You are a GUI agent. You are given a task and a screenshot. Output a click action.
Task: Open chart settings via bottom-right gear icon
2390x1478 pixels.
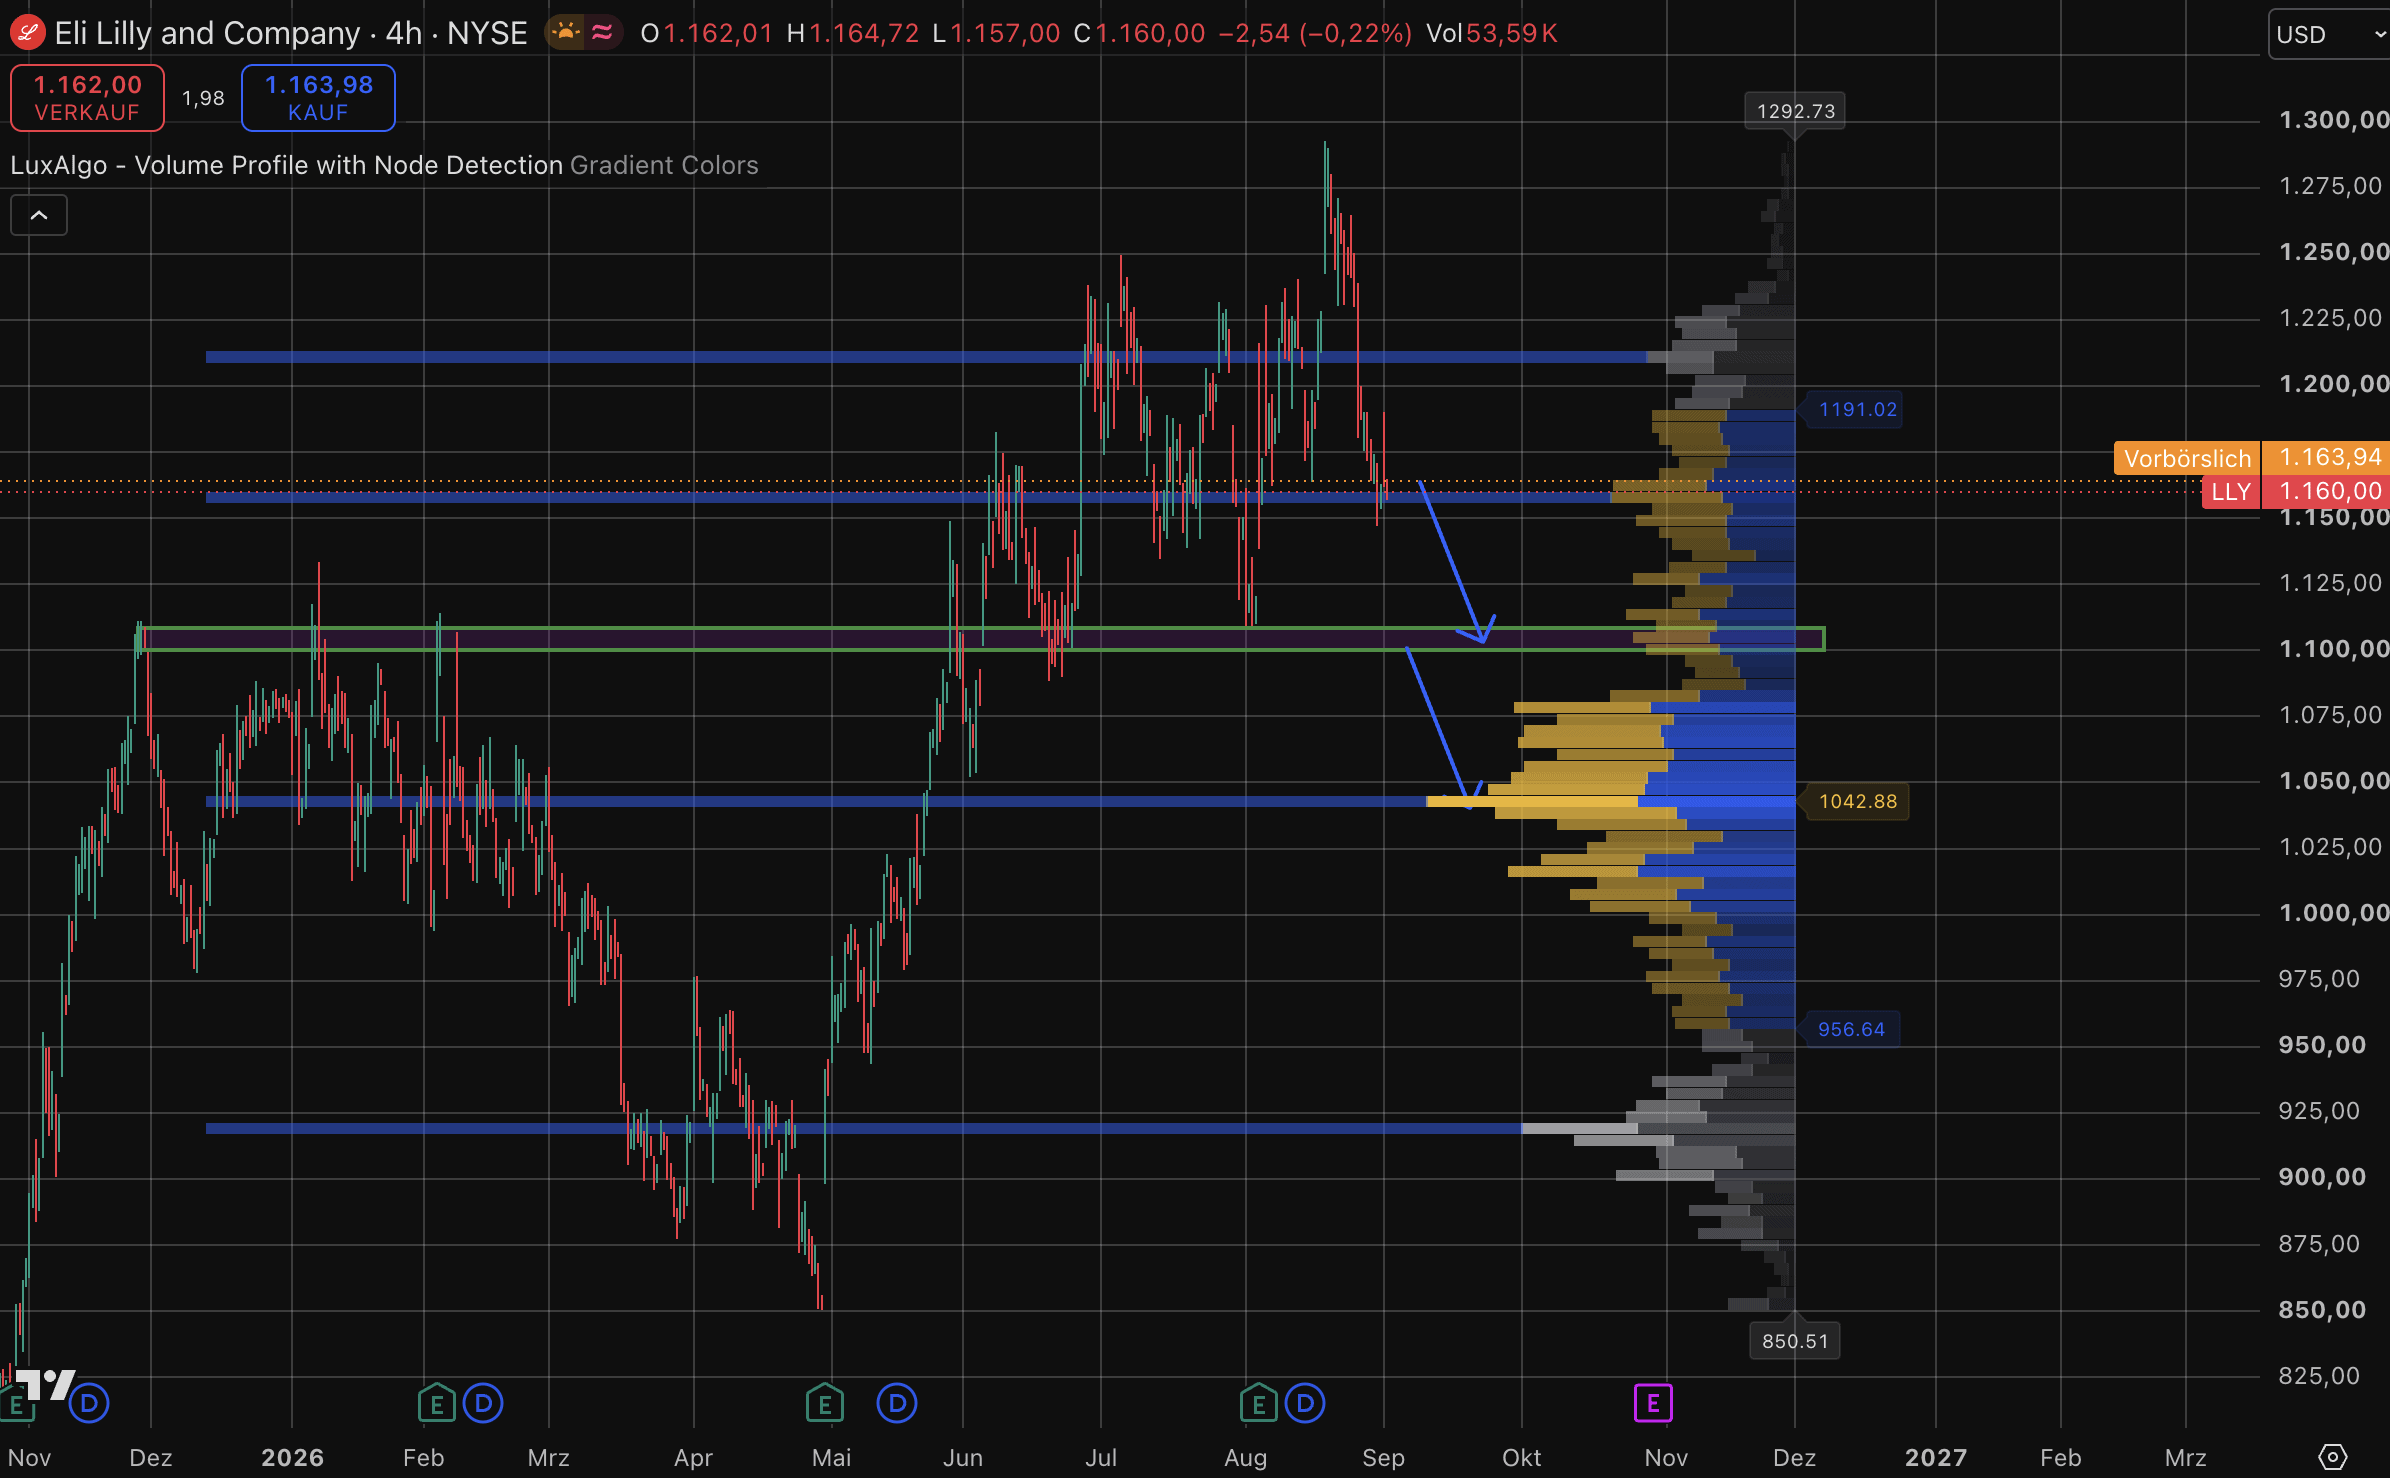click(2332, 1457)
